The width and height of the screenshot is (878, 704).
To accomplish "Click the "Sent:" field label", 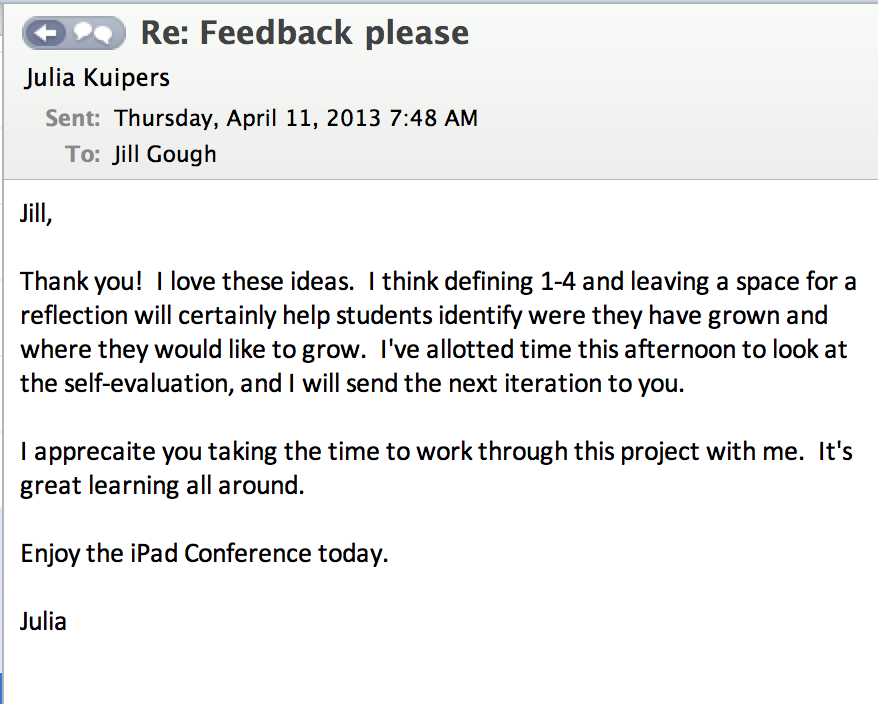I will [x=73, y=118].
